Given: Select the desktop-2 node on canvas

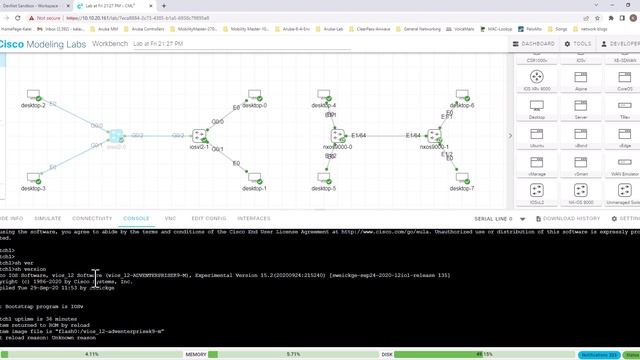Looking at the screenshot, I should coord(33,96).
